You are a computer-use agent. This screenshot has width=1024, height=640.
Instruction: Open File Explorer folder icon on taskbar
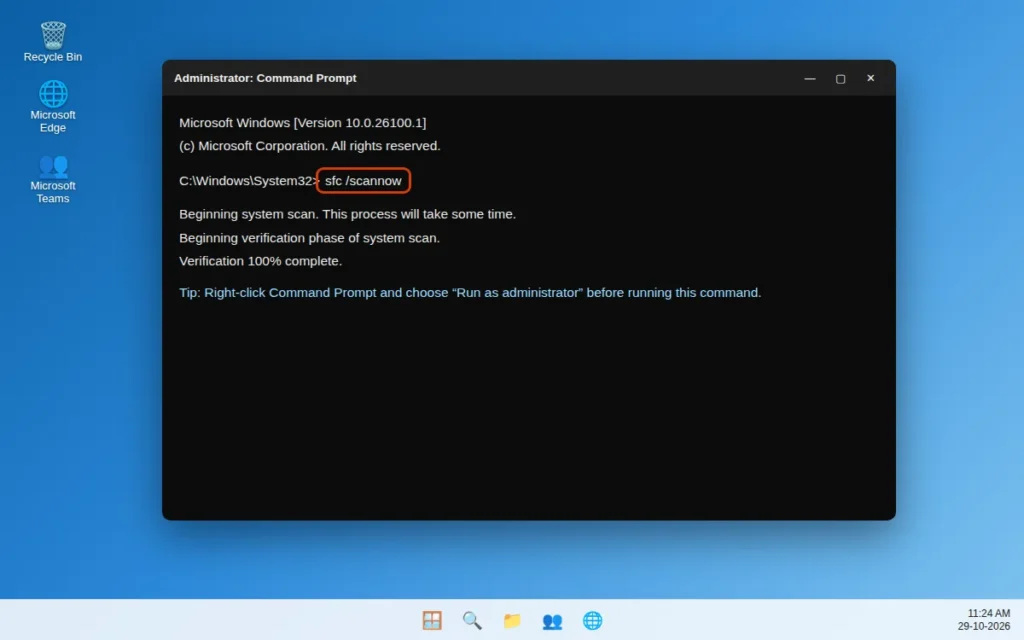point(512,620)
